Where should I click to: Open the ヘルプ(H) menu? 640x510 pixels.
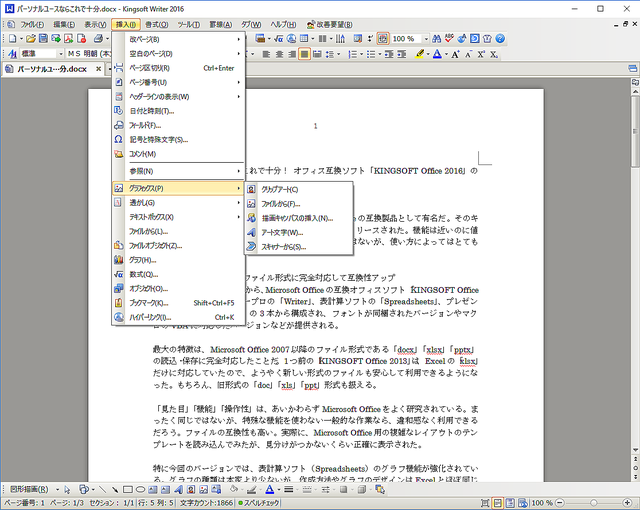coord(283,24)
